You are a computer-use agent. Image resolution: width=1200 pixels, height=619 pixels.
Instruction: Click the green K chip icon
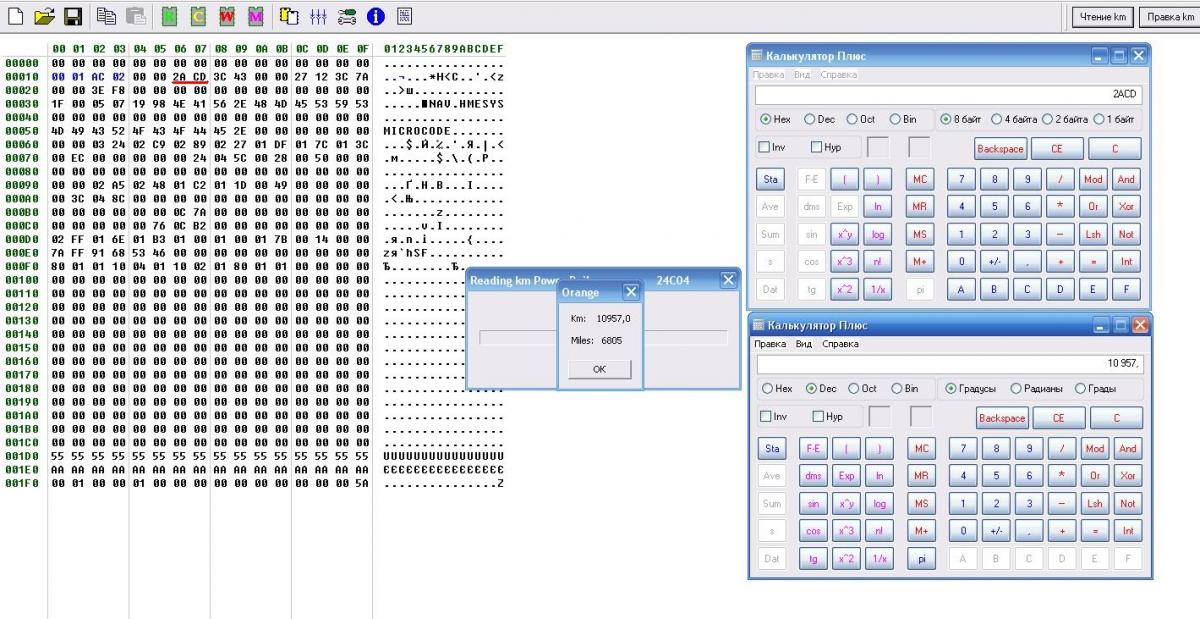point(169,16)
